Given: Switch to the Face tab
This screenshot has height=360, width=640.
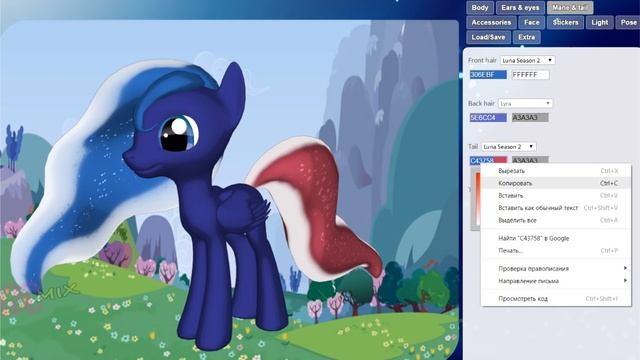Looking at the screenshot, I should (x=531, y=22).
